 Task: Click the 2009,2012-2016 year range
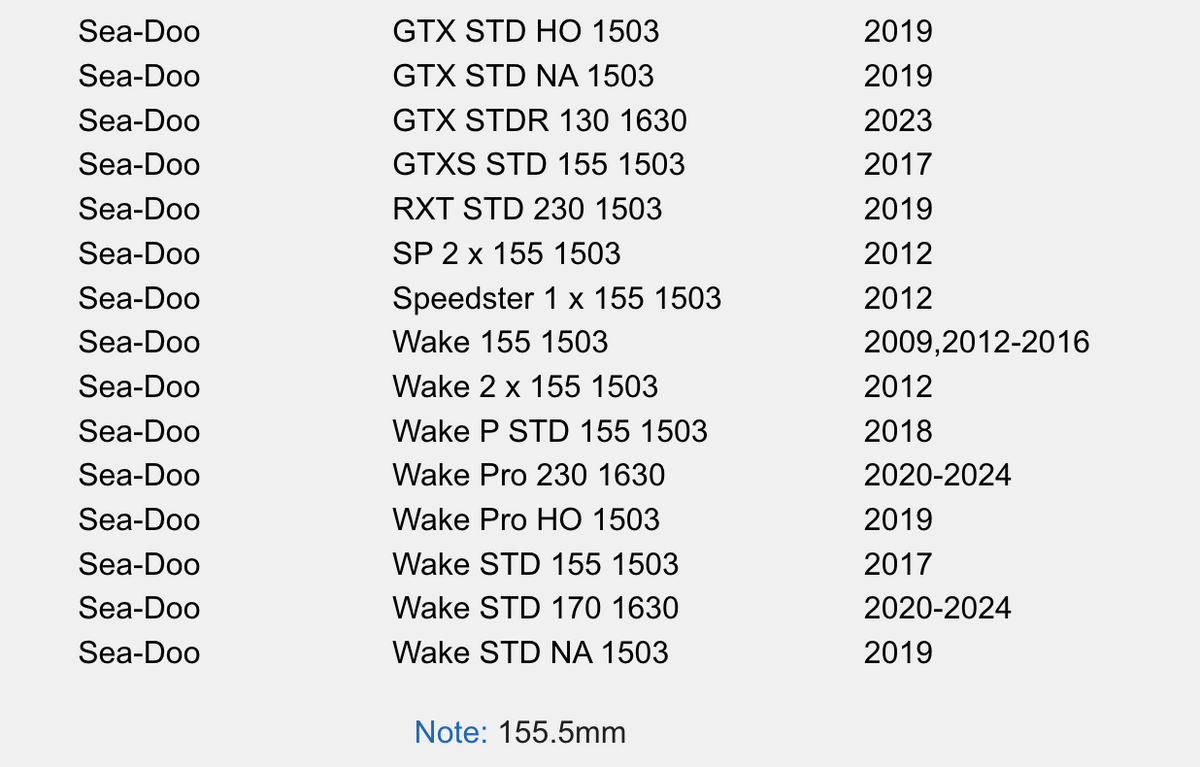pos(976,342)
